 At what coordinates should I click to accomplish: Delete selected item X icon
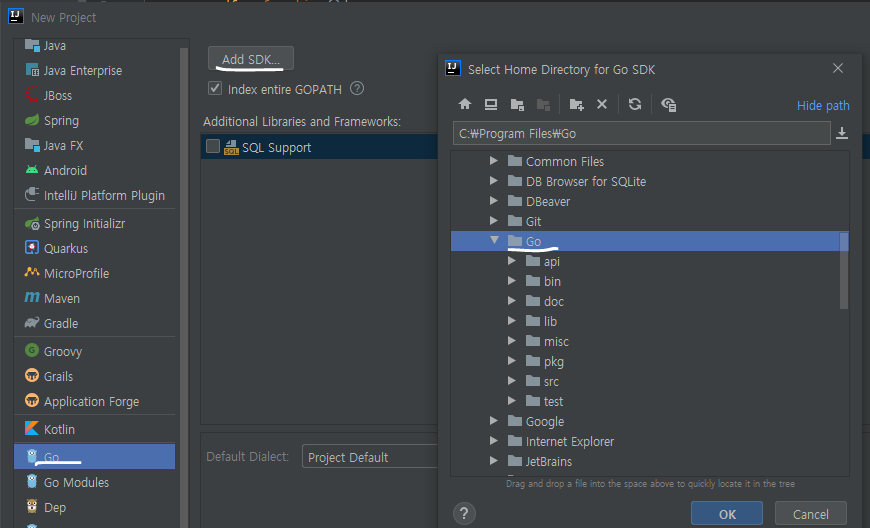point(602,104)
